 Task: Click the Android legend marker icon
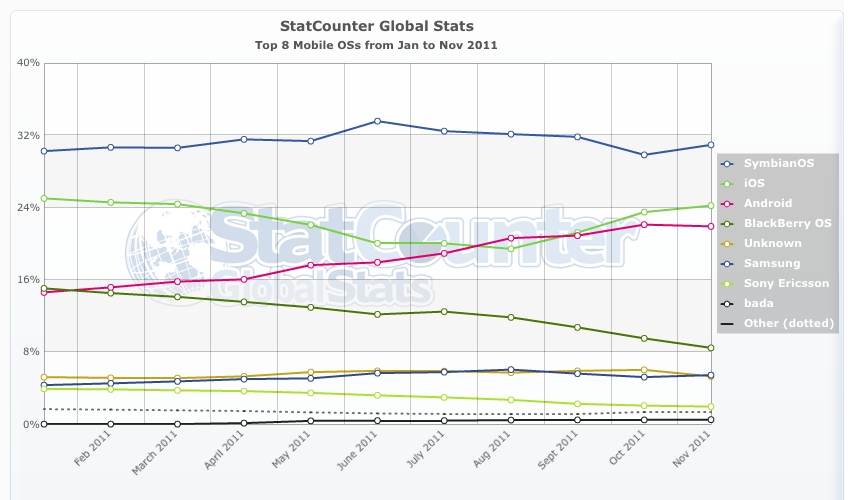coord(727,203)
